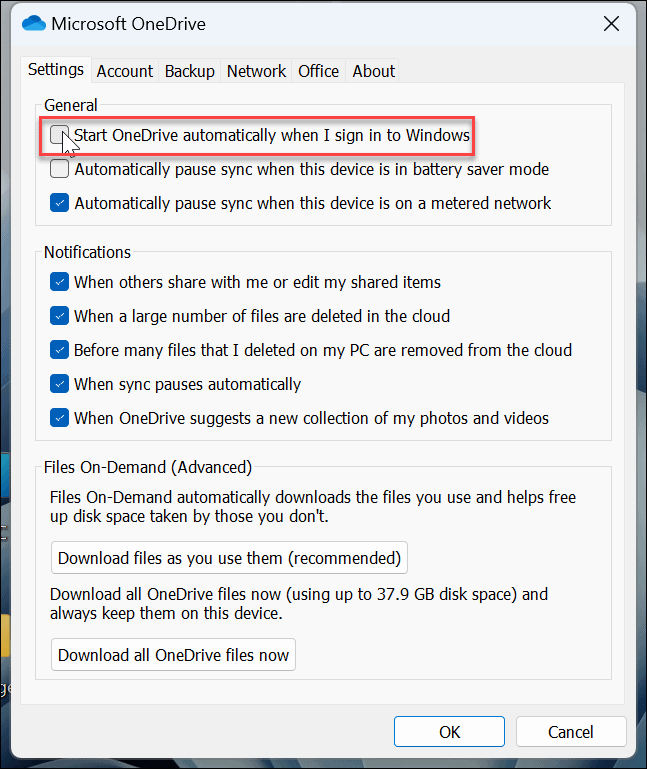The height and width of the screenshot is (769, 647).
Task: Click the 'Notifications' group heading
Action: (87, 252)
